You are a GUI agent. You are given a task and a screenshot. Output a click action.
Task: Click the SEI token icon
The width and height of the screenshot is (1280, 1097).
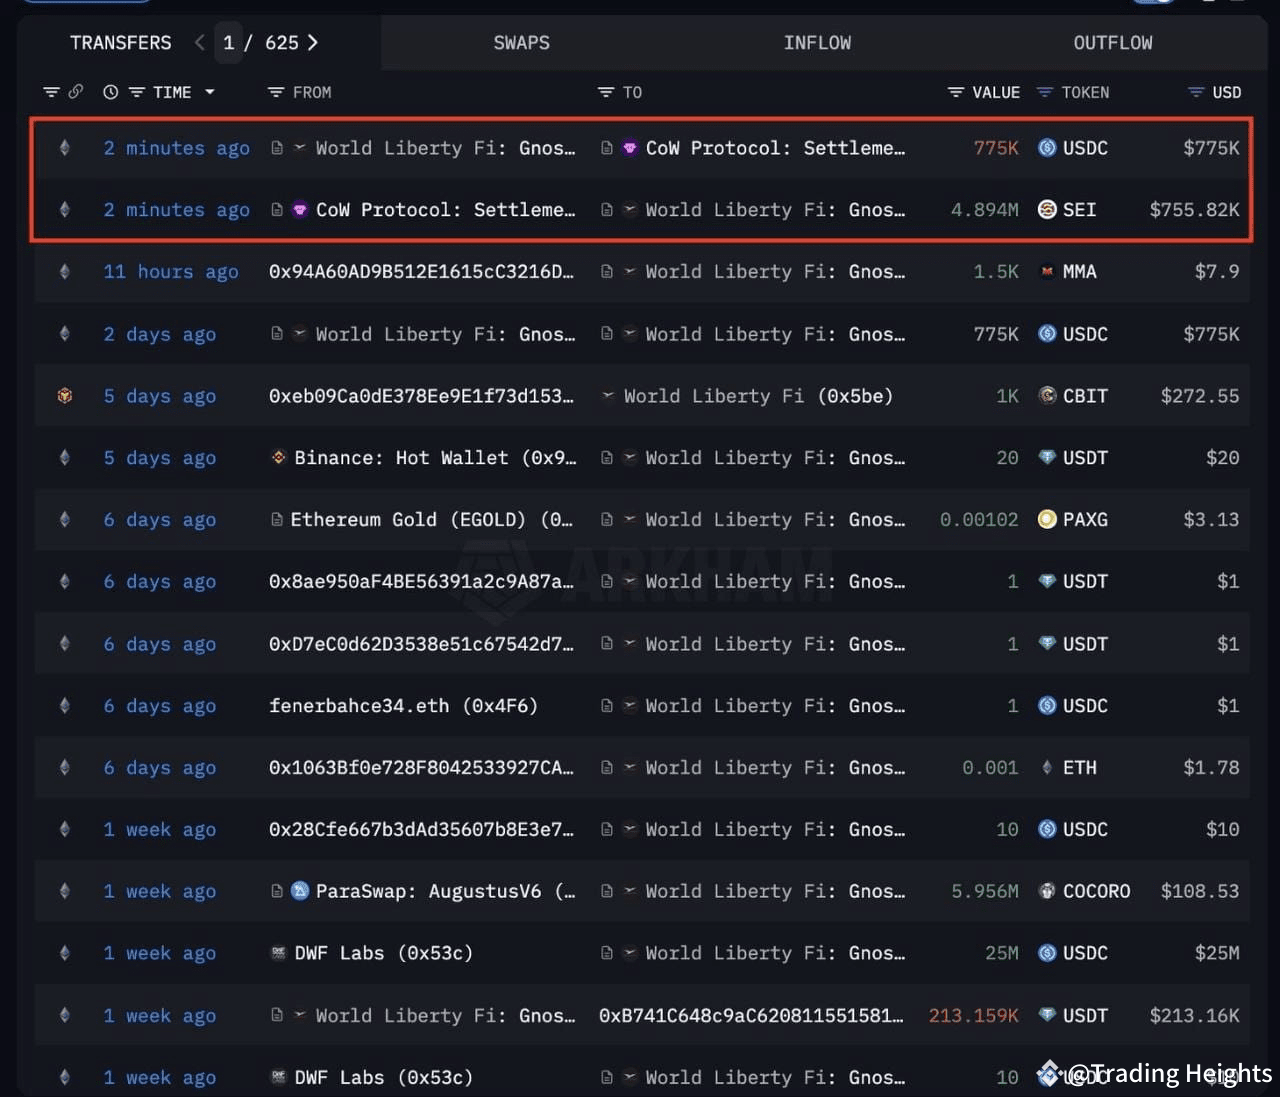1047,210
